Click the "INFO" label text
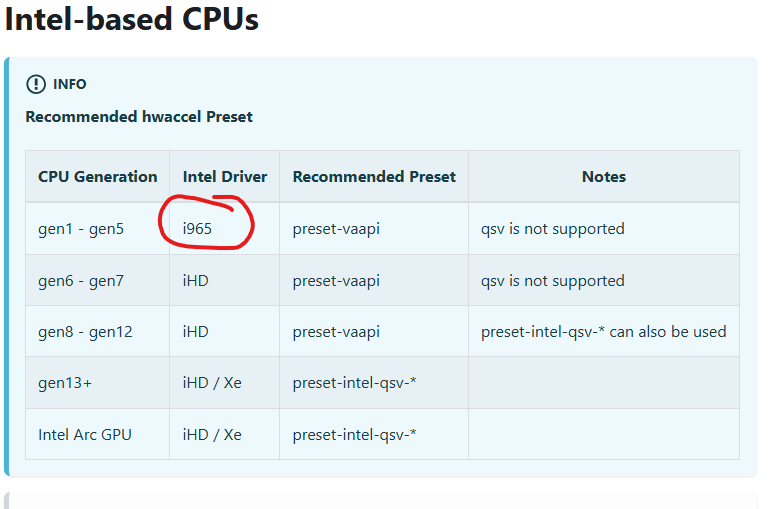Screen dimensions: 769x509 70,84
